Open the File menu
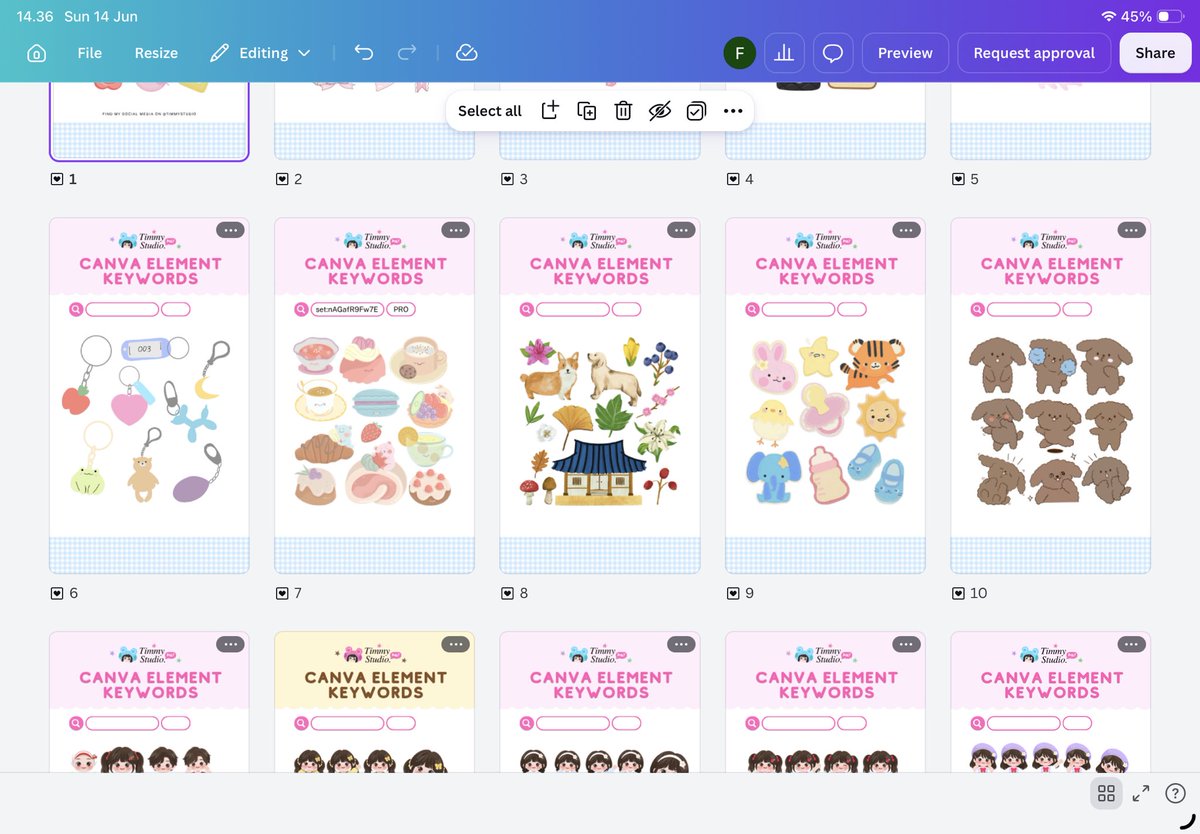Viewport: 1200px width, 834px height. coord(90,53)
